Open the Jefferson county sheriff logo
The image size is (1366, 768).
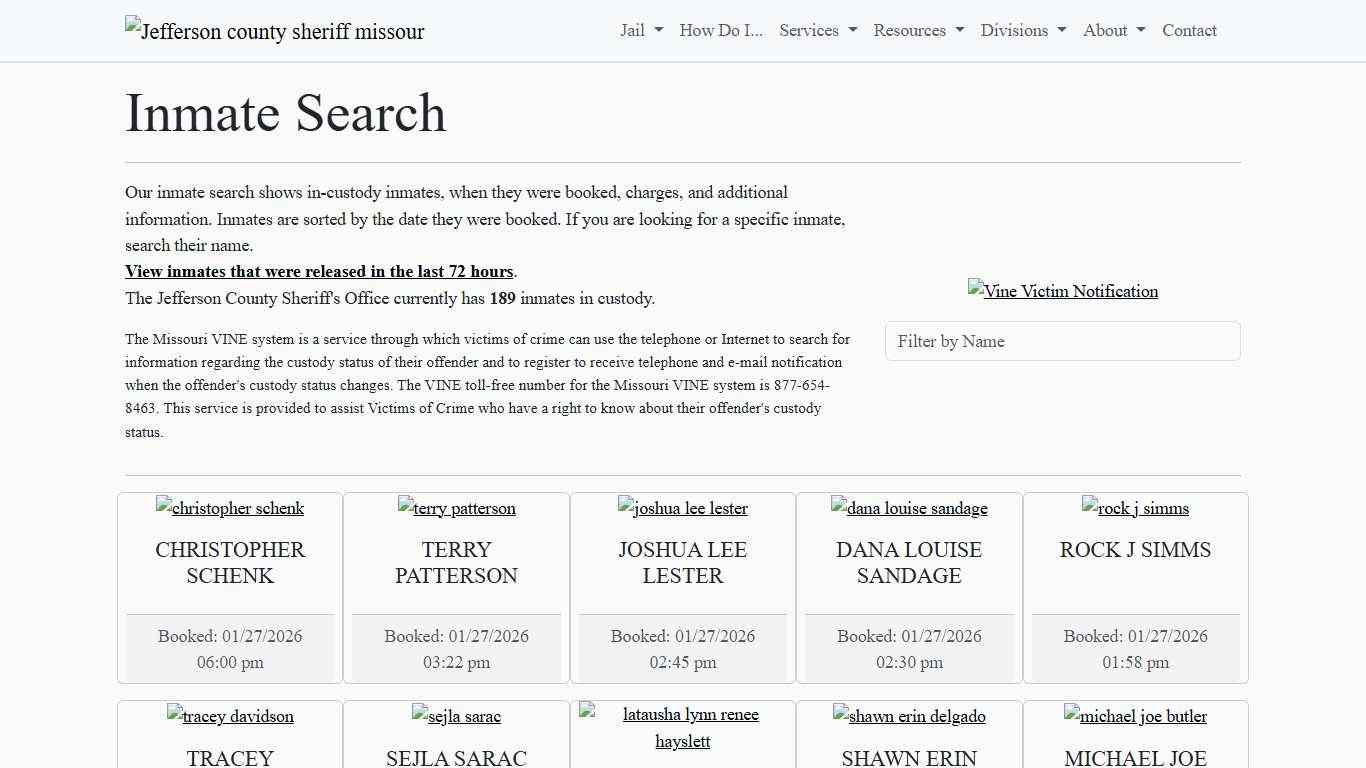coord(274,31)
